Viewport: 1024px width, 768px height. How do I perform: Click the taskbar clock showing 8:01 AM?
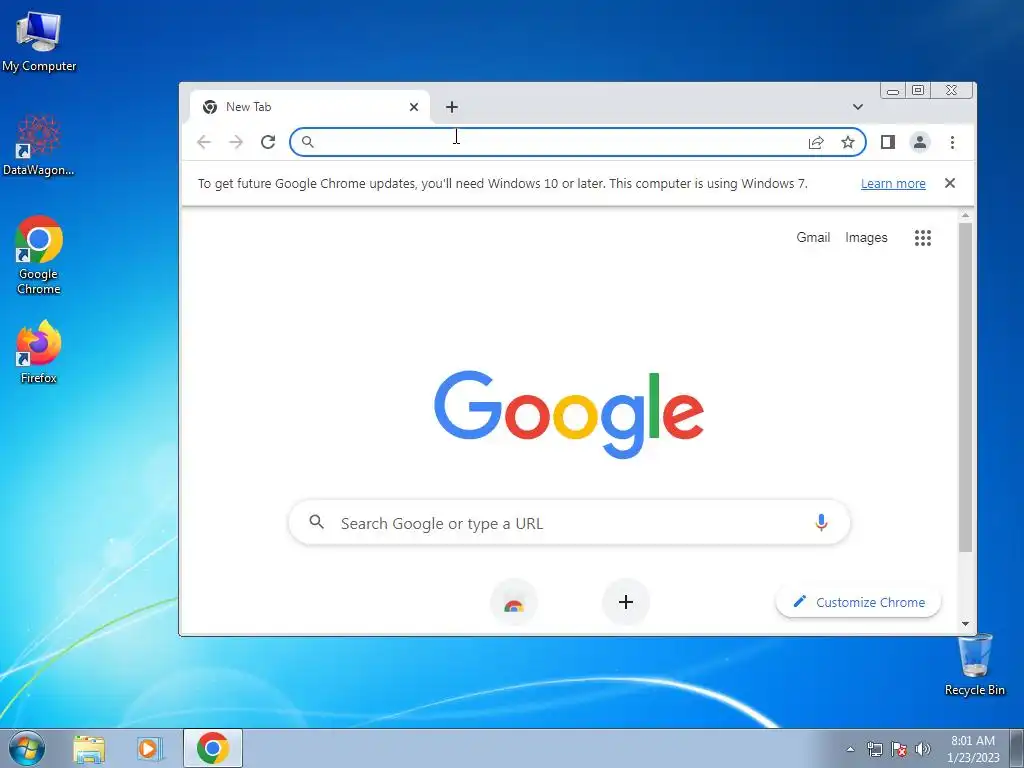click(973, 749)
